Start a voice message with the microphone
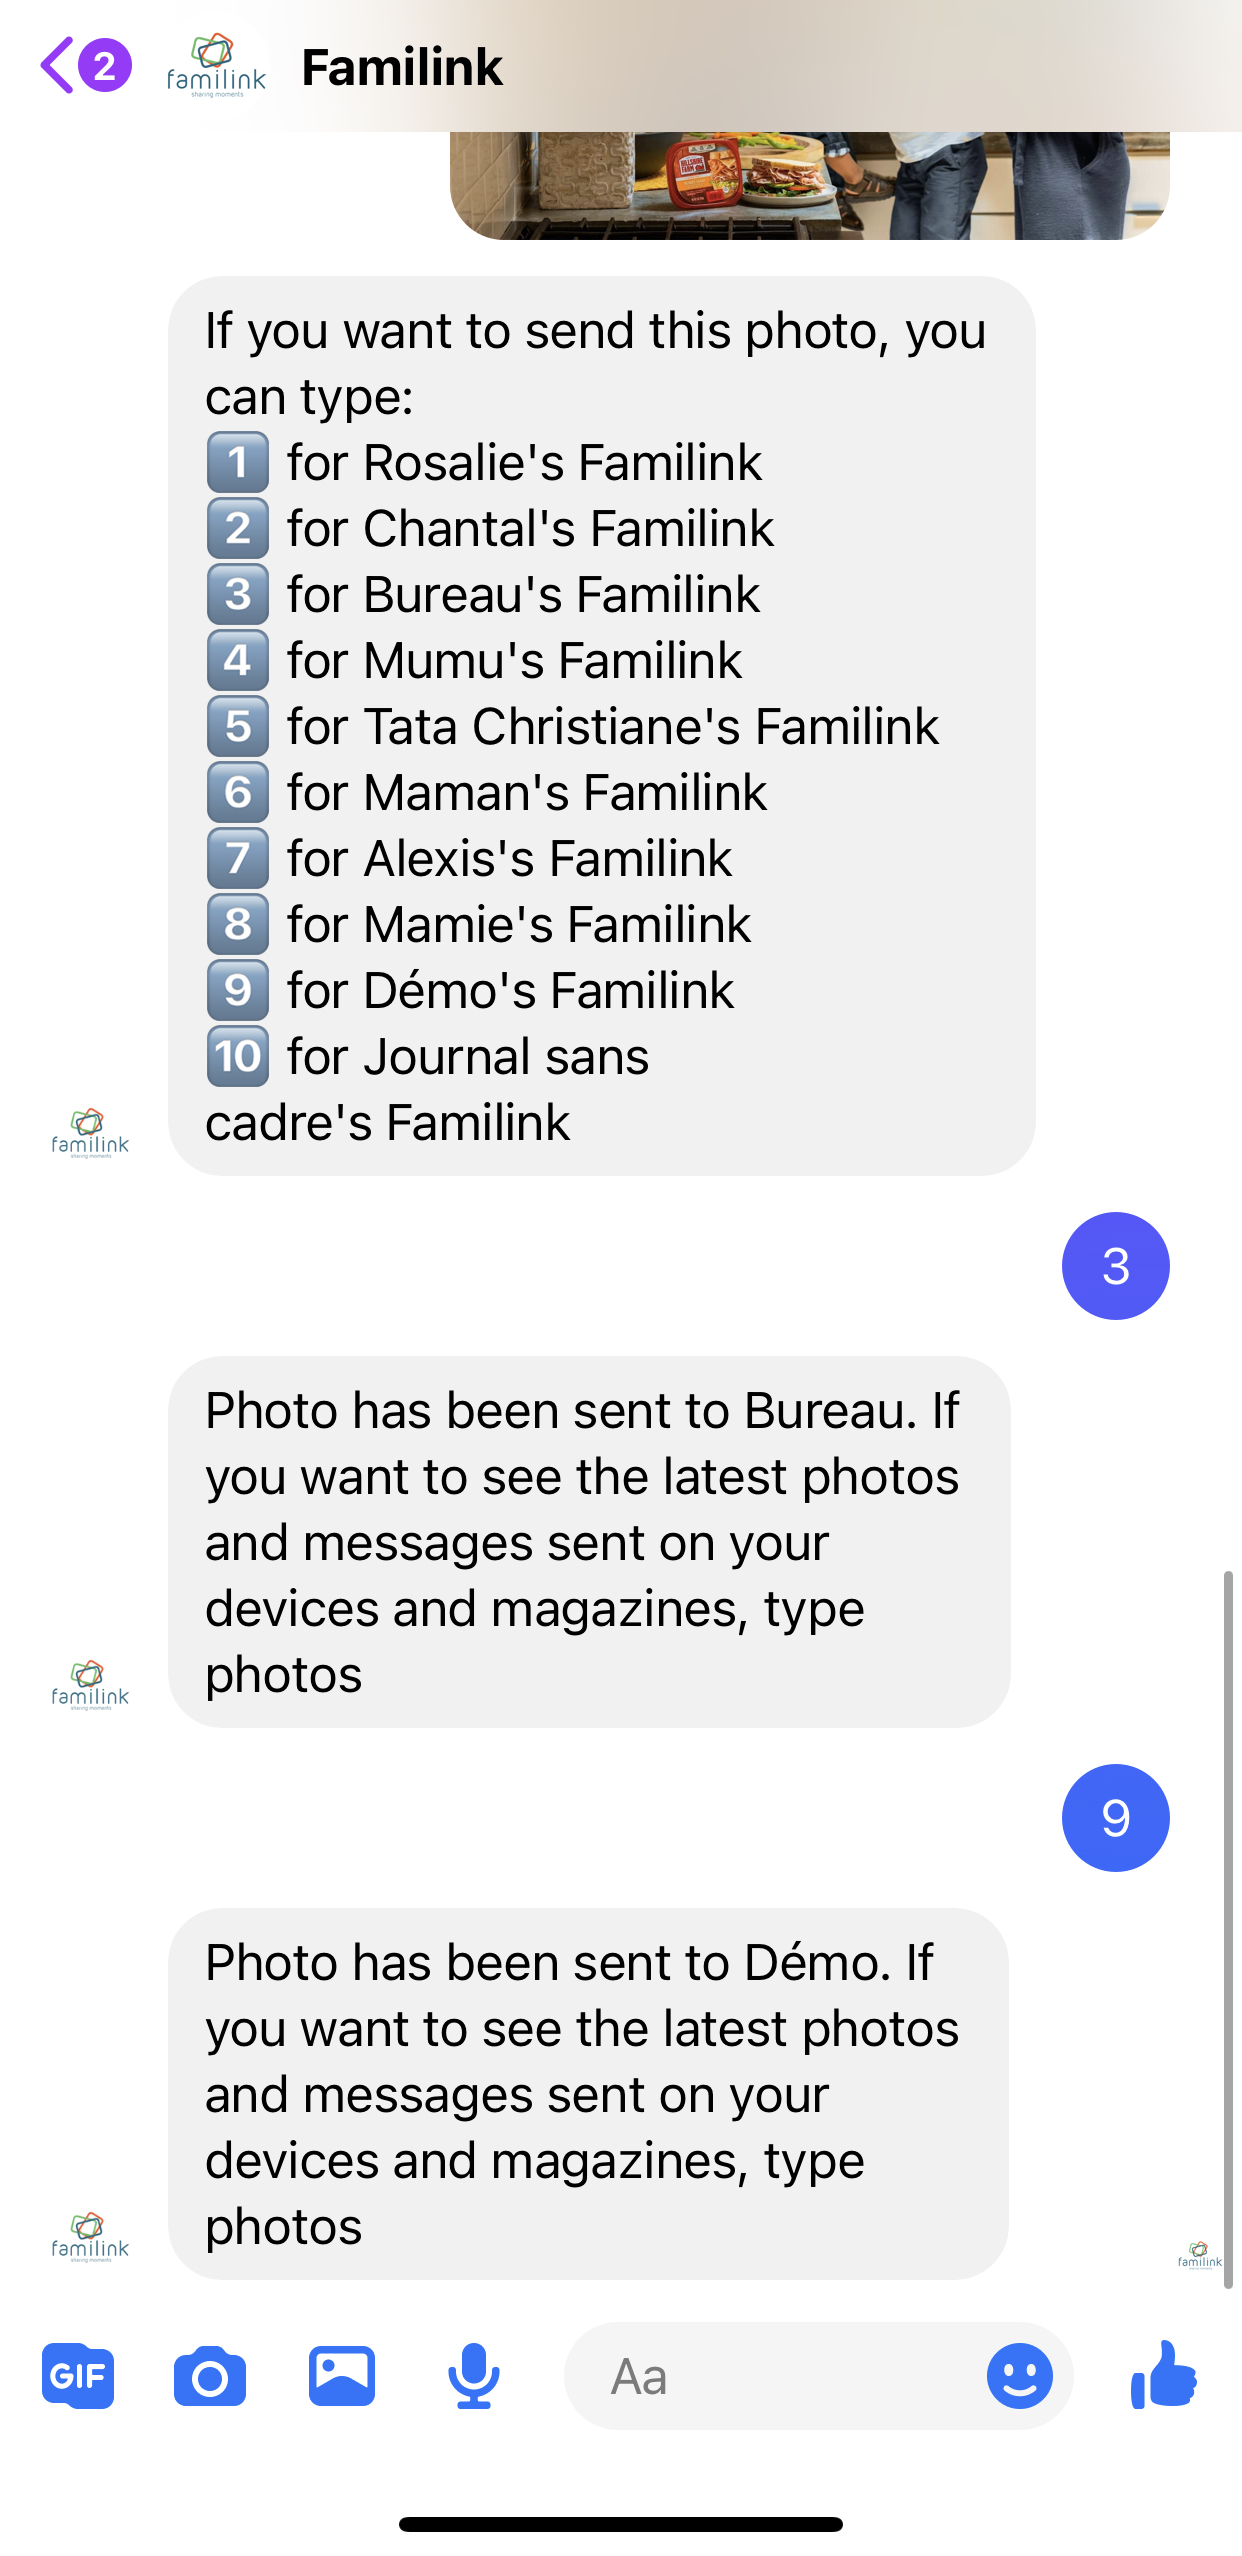The width and height of the screenshot is (1242, 2556). pyautogui.click(x=474, y=2376)
